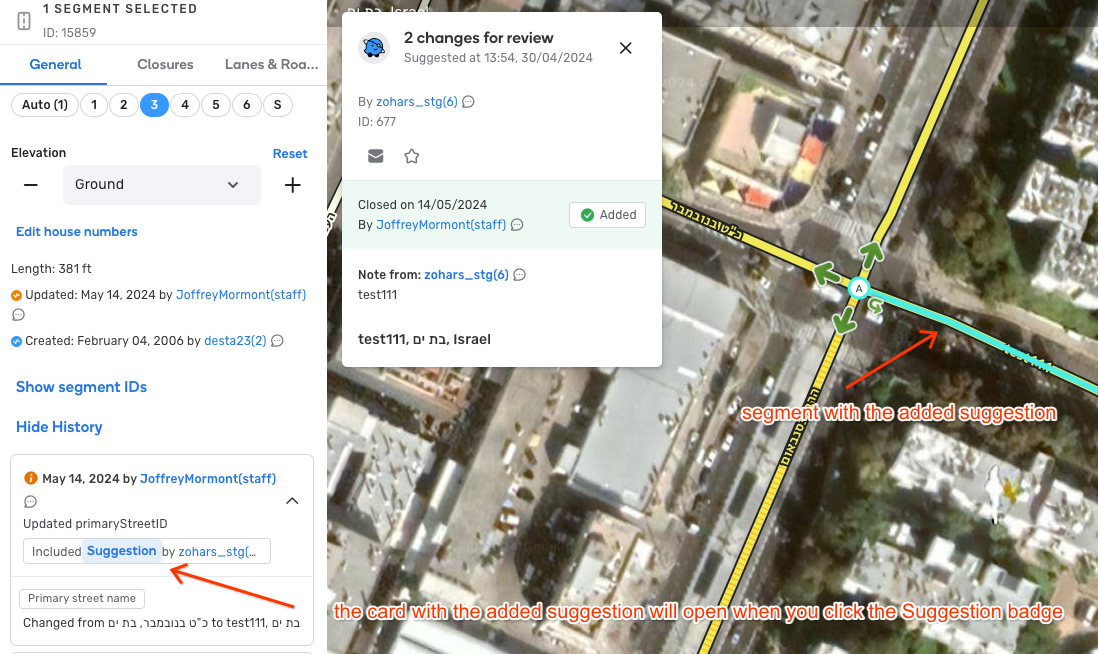Select Auto (1) lock level

click(44, 105)
